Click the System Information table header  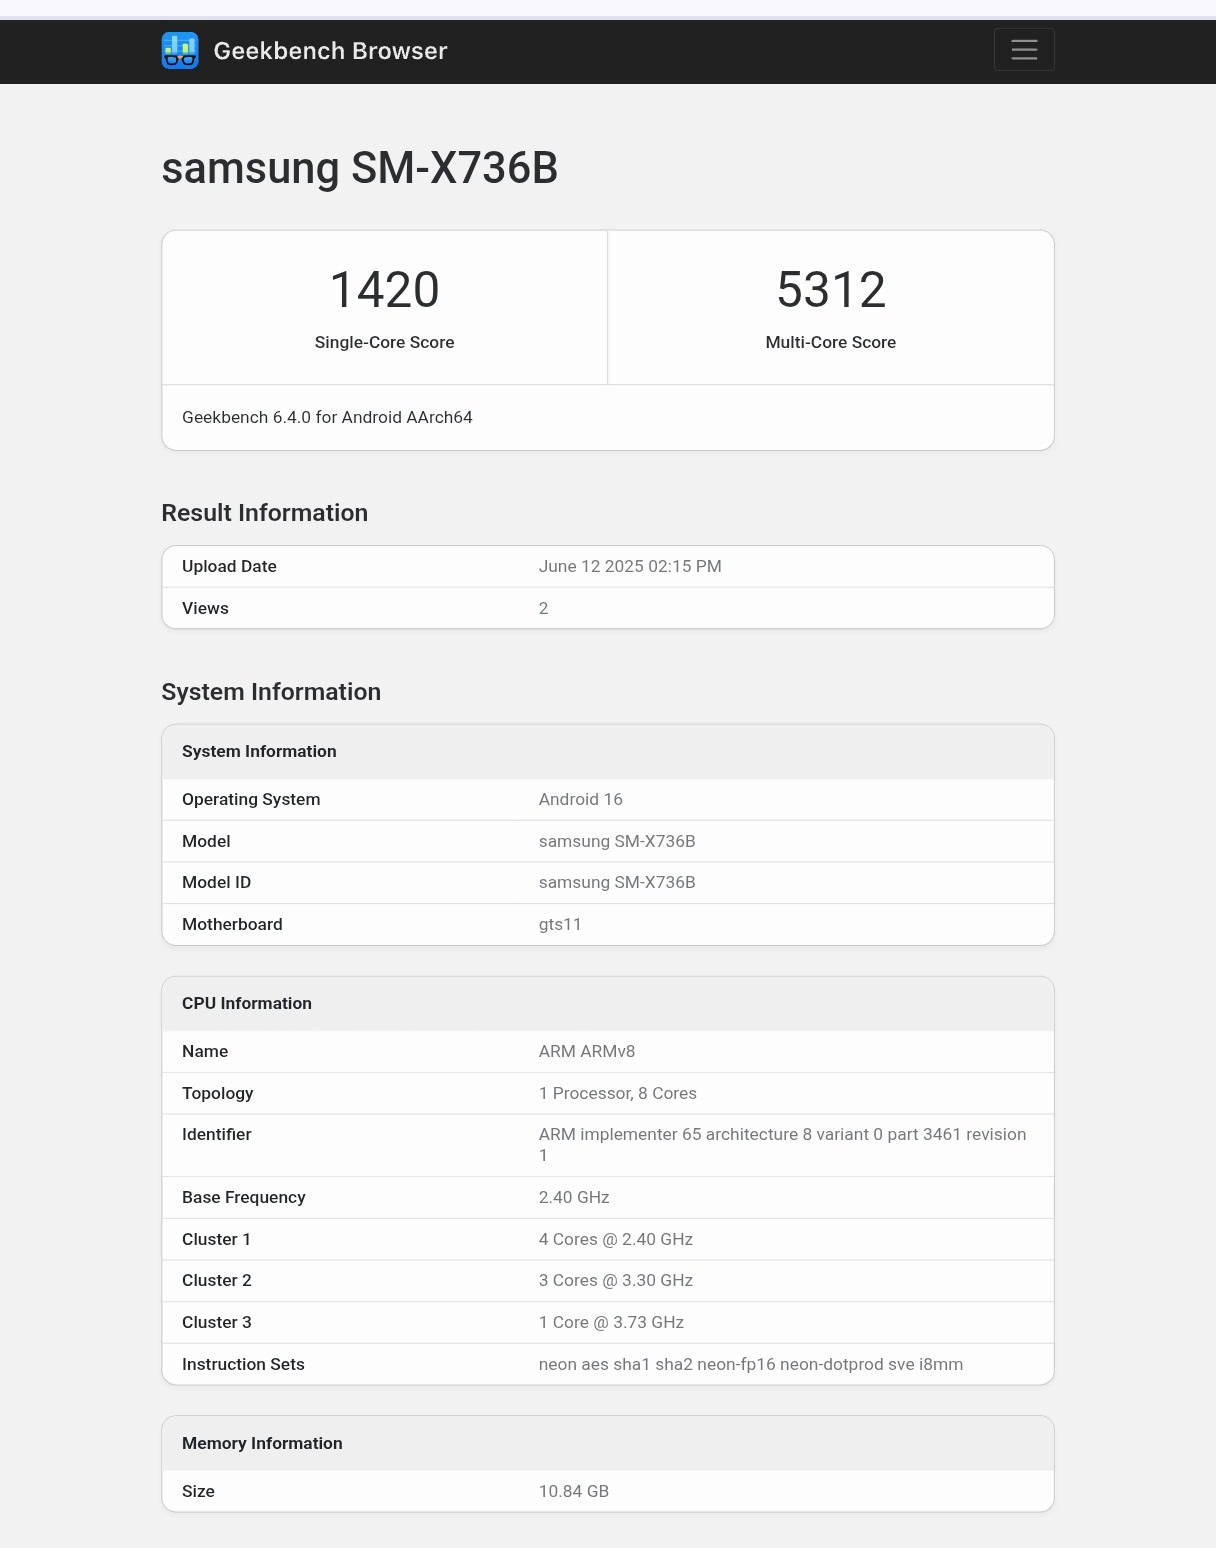click(x=259, y=751)
